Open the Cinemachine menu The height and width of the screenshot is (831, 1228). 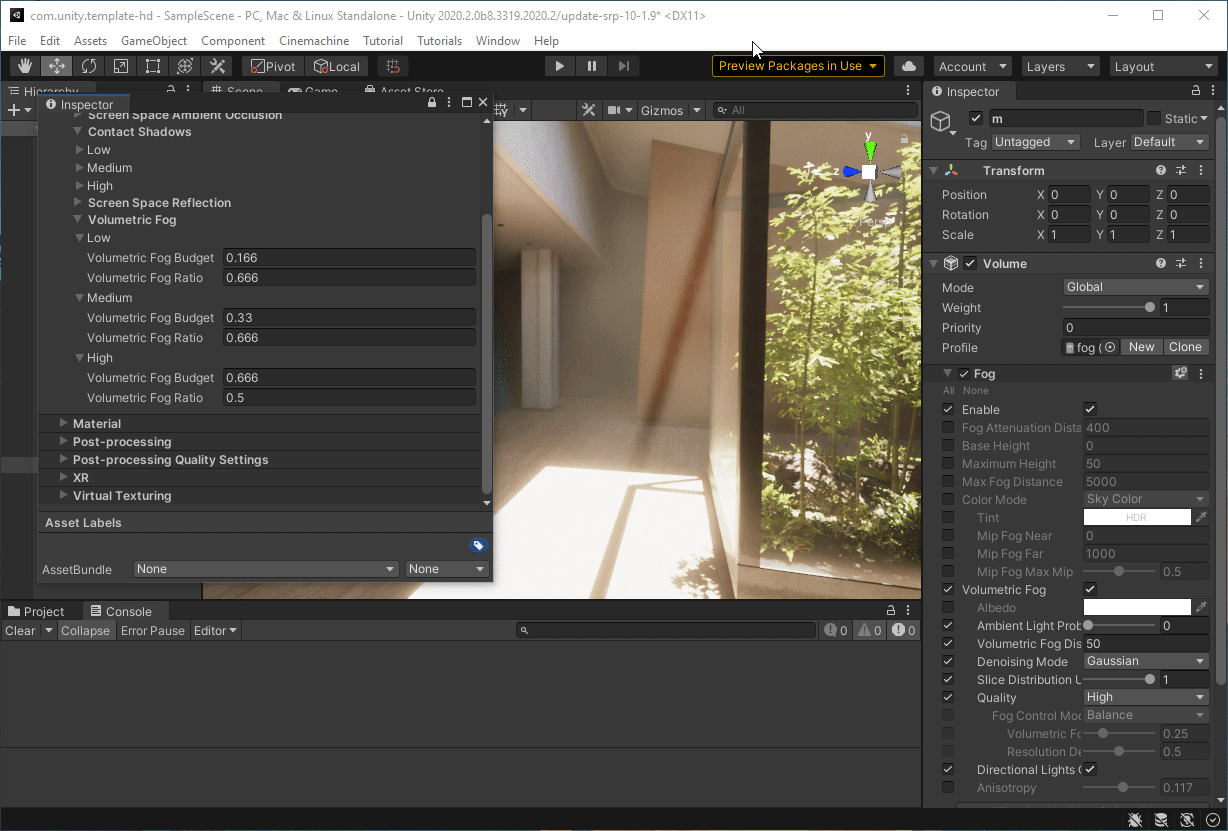click(314, 41)
